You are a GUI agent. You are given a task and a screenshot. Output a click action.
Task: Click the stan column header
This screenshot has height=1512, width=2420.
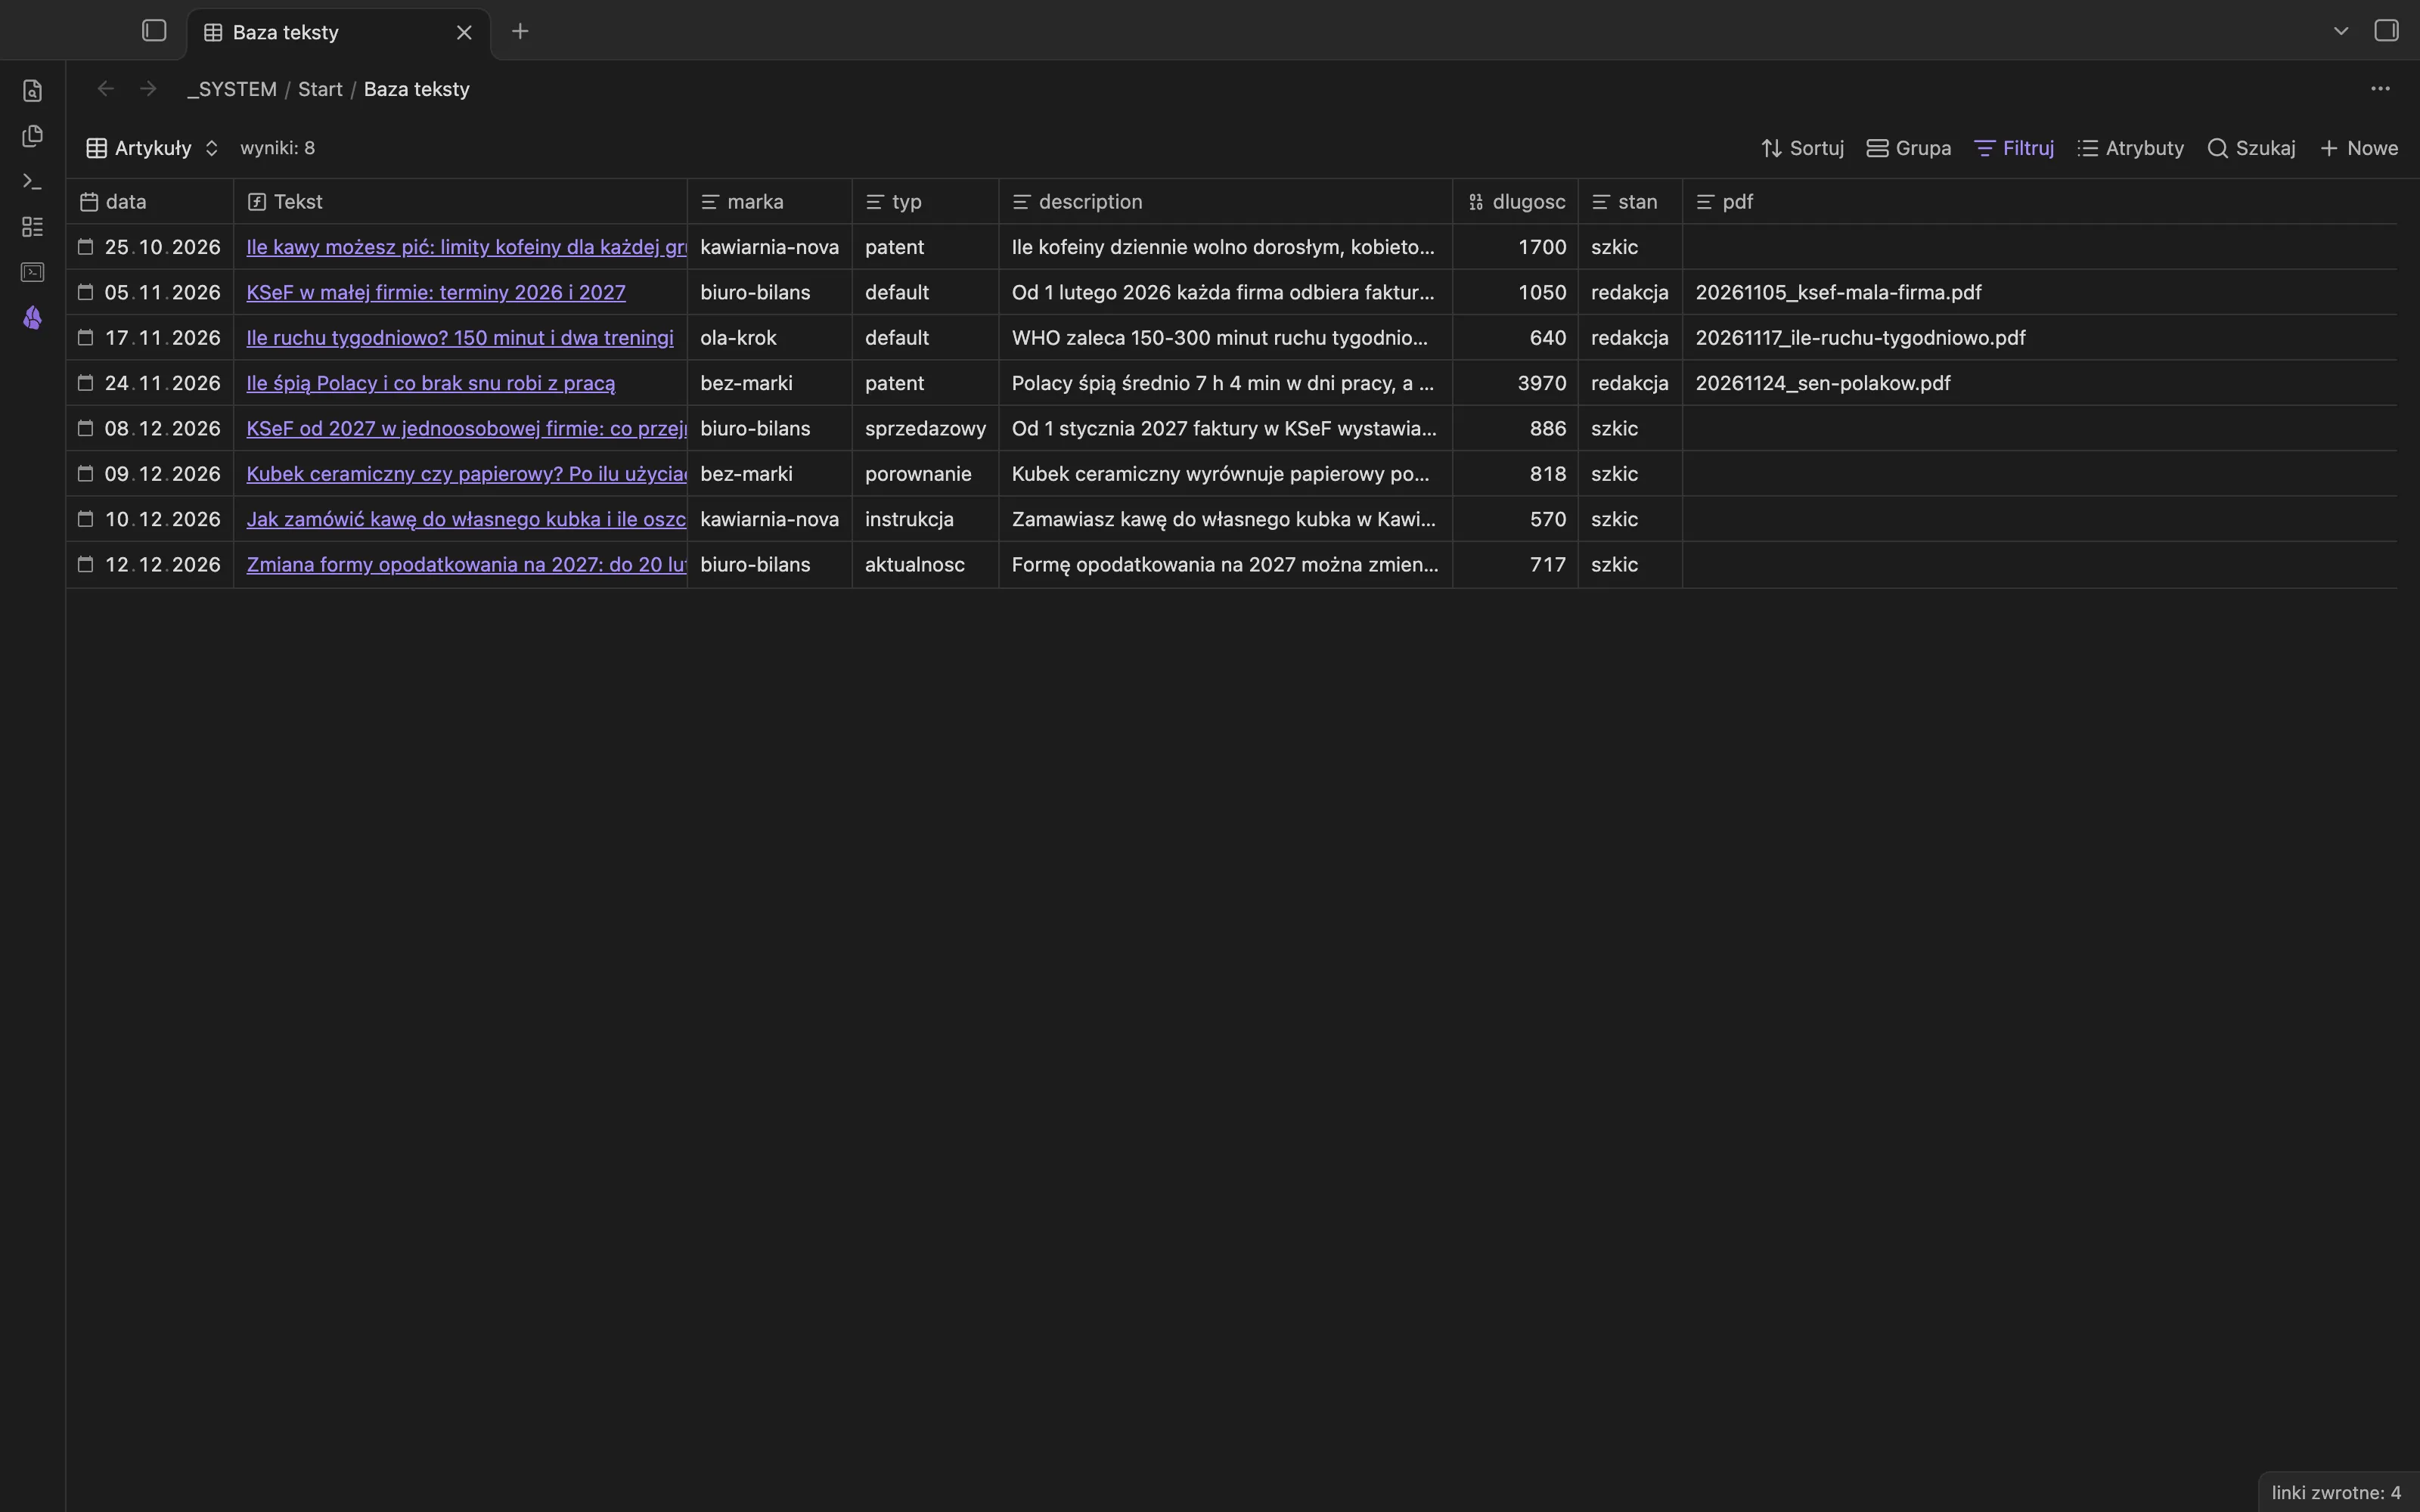1630,202
